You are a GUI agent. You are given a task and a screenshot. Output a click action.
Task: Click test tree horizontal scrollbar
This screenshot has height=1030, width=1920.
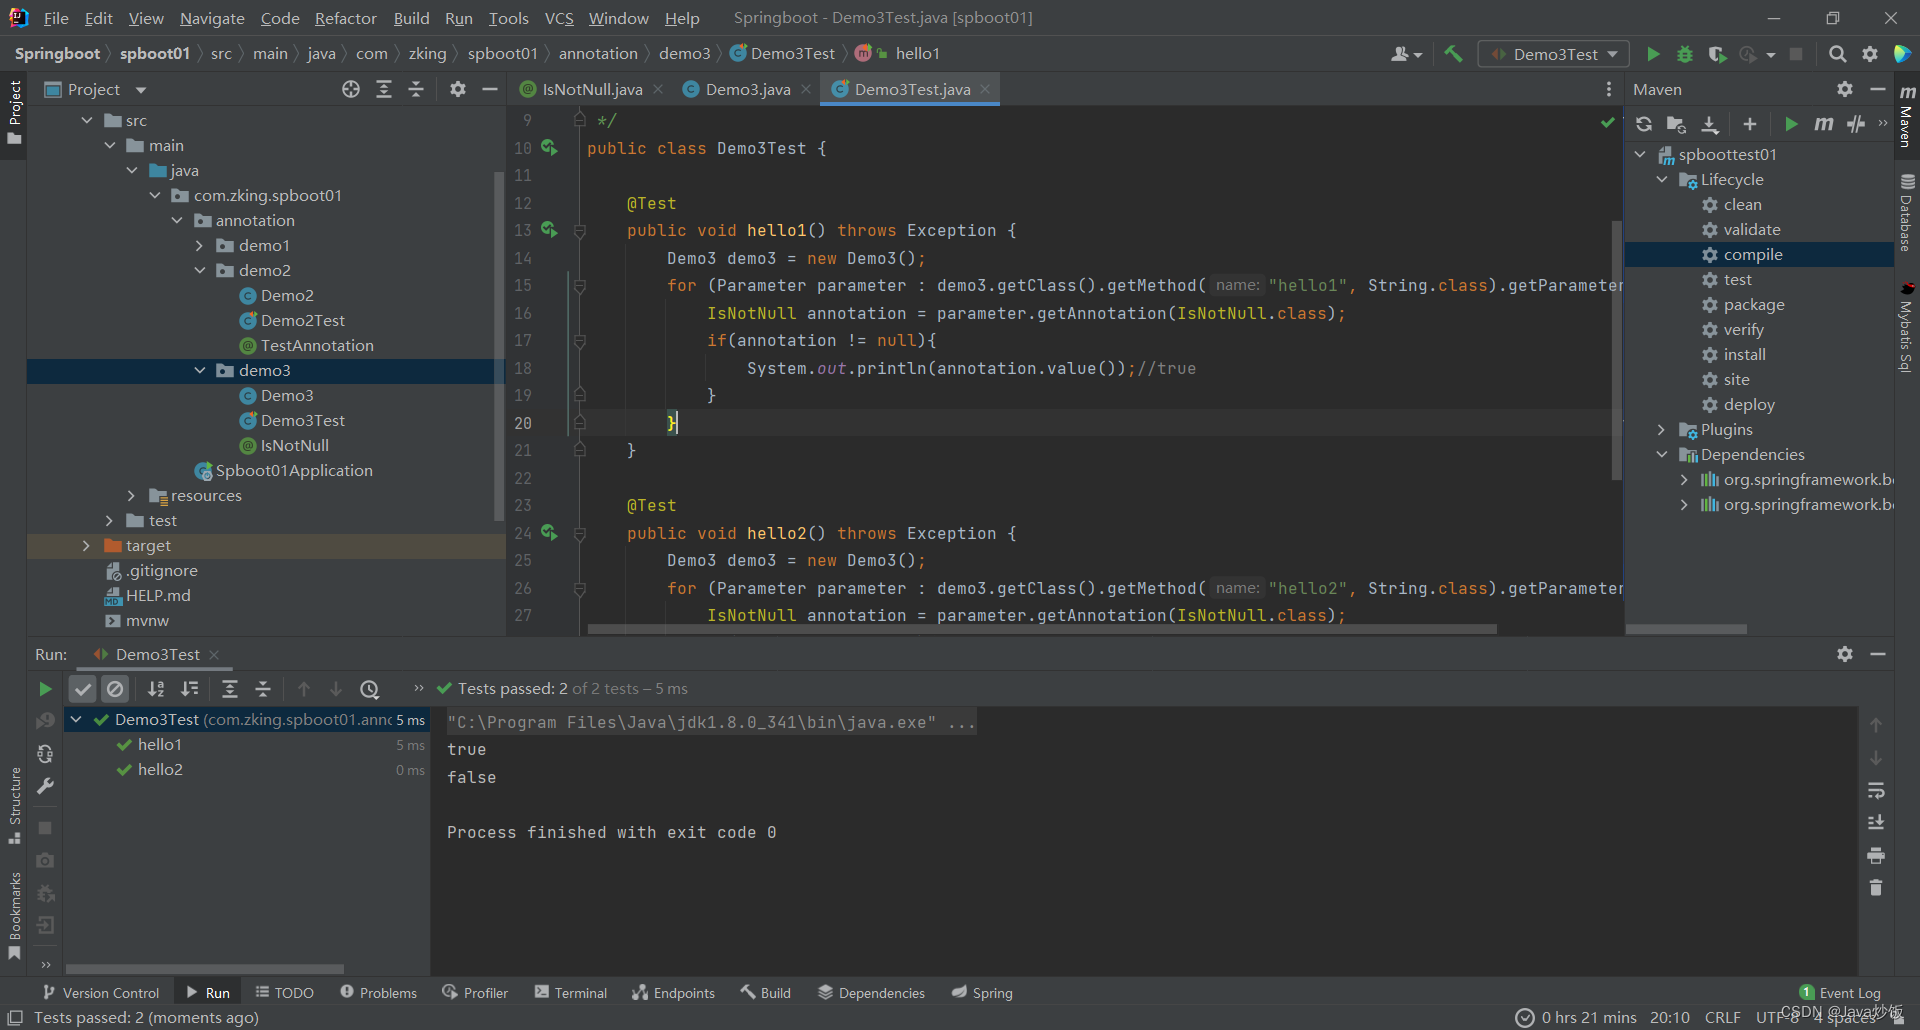coord(205,969)
